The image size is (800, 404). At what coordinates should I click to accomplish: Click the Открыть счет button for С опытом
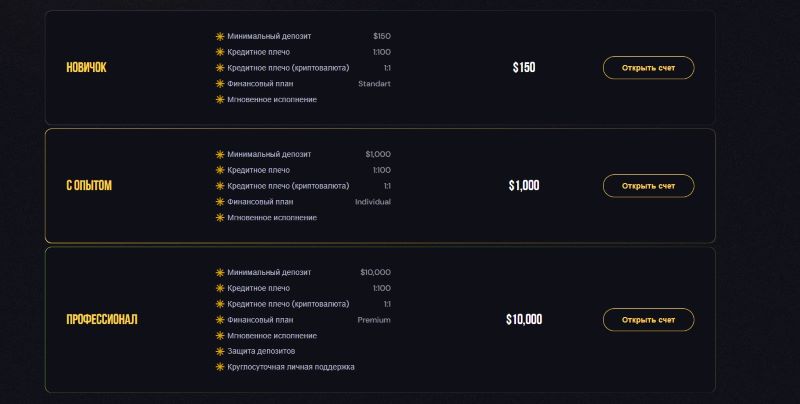pyautogui.click(x=648, y=186)
